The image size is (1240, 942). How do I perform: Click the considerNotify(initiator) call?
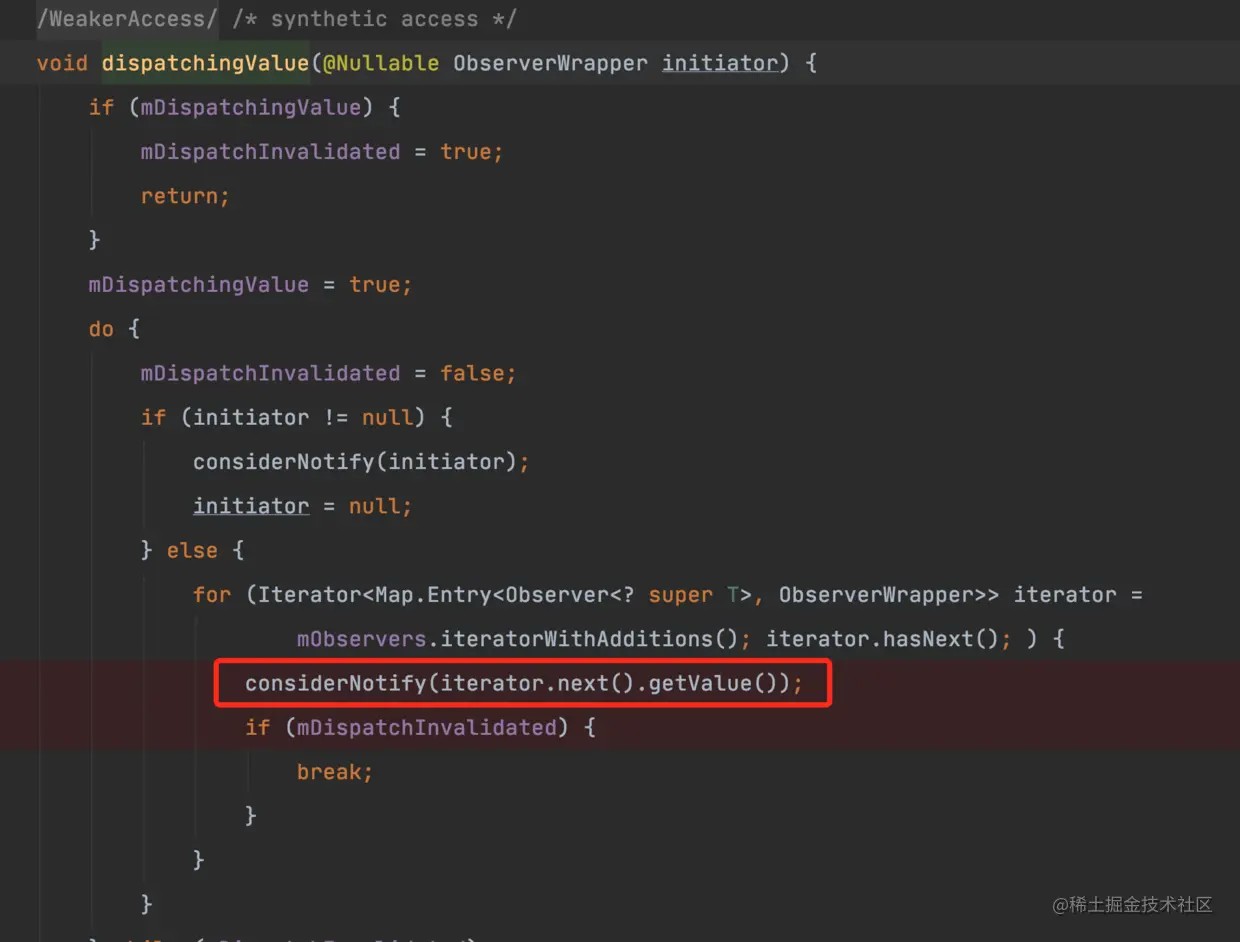[361, 461]
